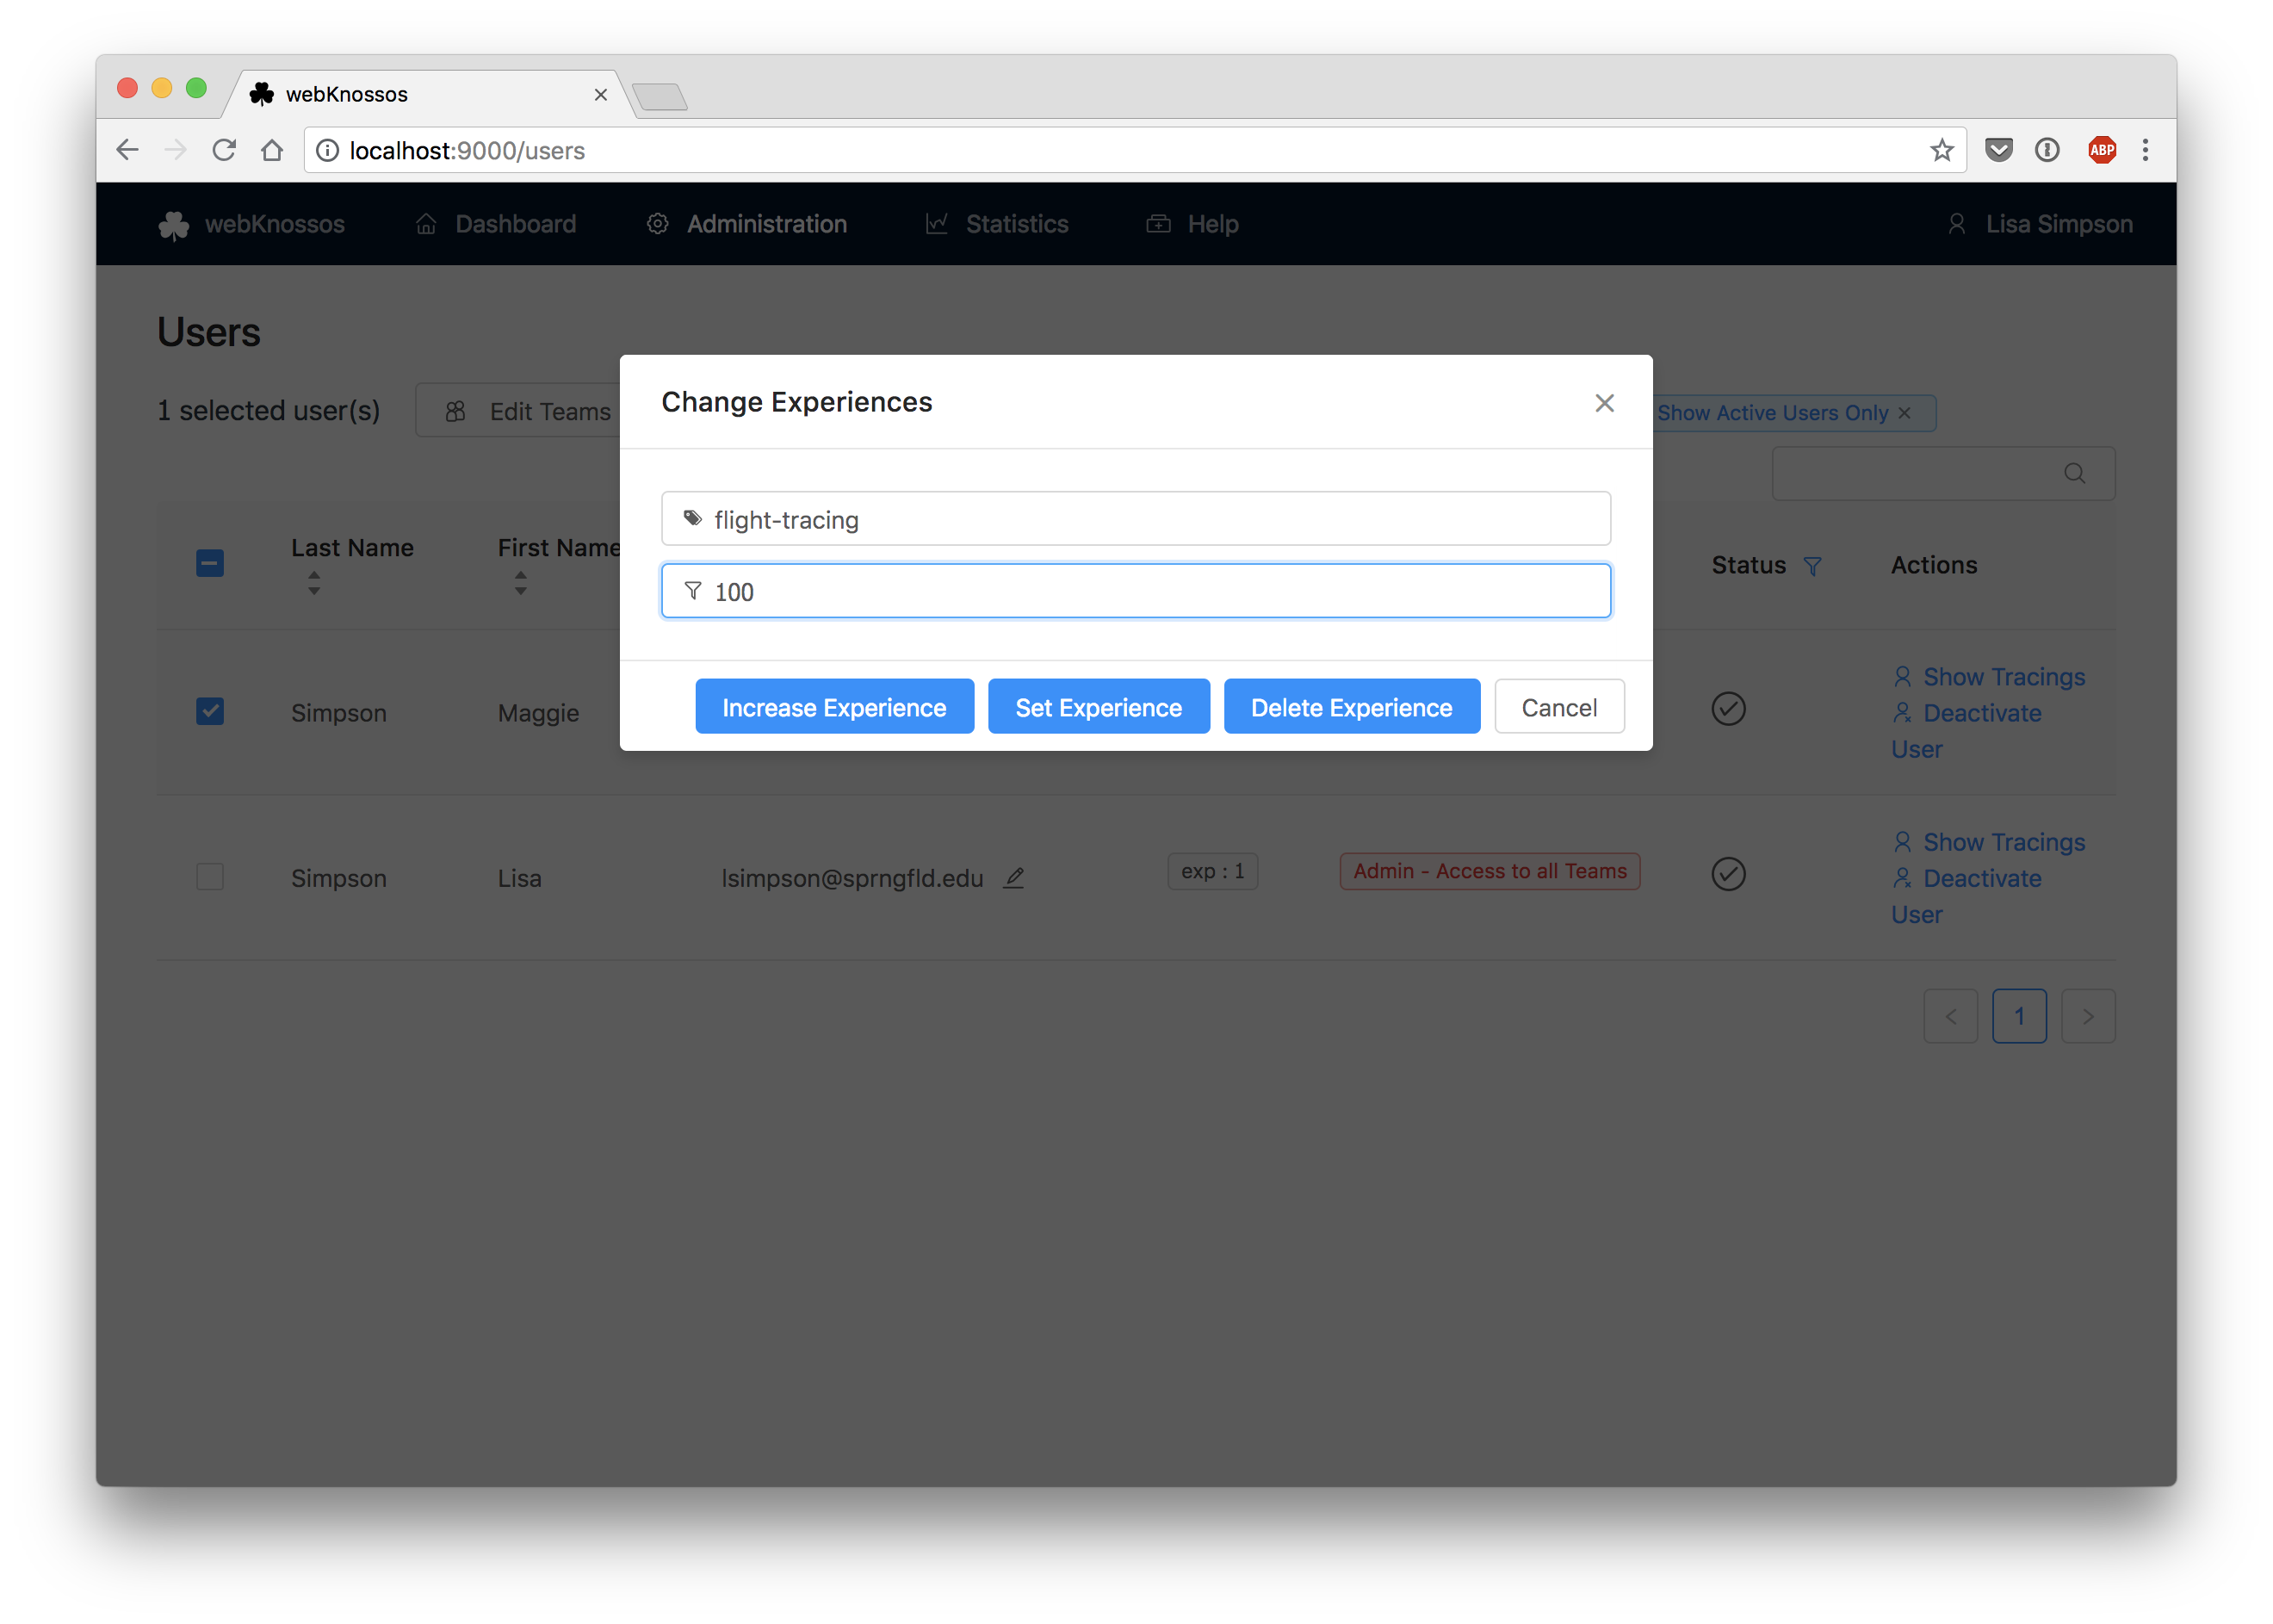Screen dimensions: 2273x1624
Task: Click the browser back arrow
Action: click(x=127, y=150)
